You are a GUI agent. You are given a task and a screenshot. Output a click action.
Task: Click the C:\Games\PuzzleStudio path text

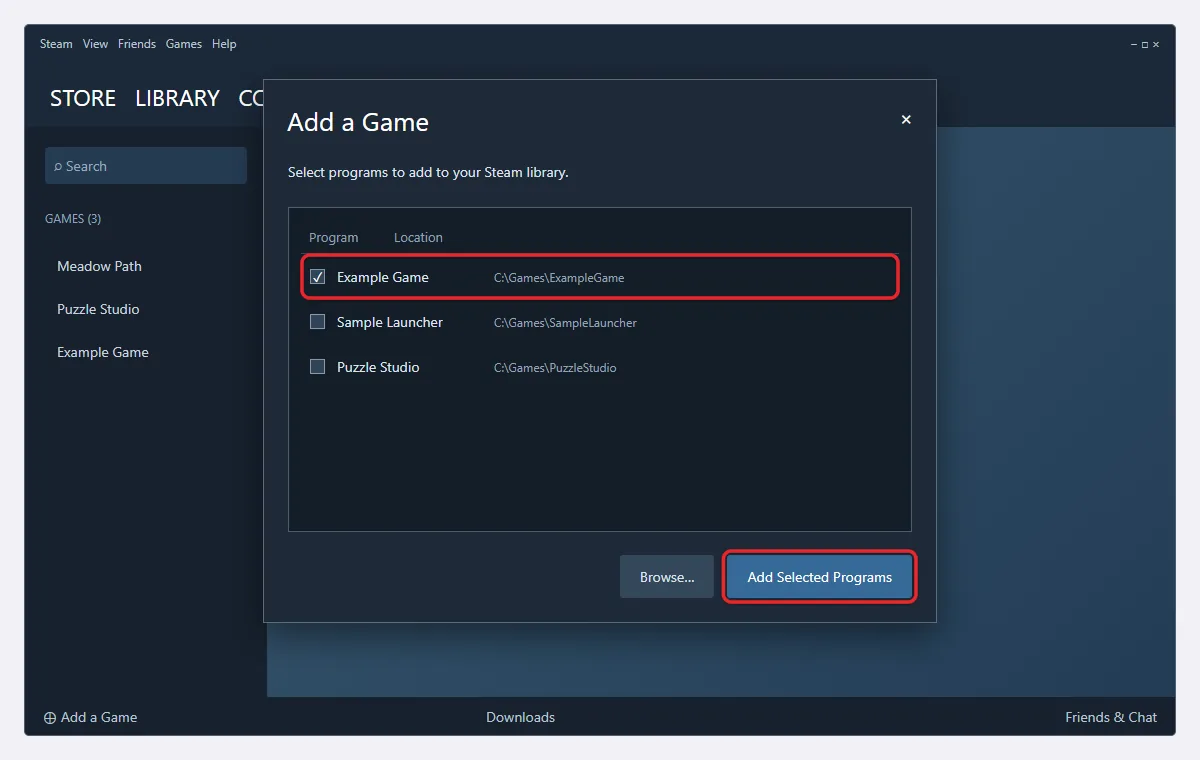tap(555, 368)
